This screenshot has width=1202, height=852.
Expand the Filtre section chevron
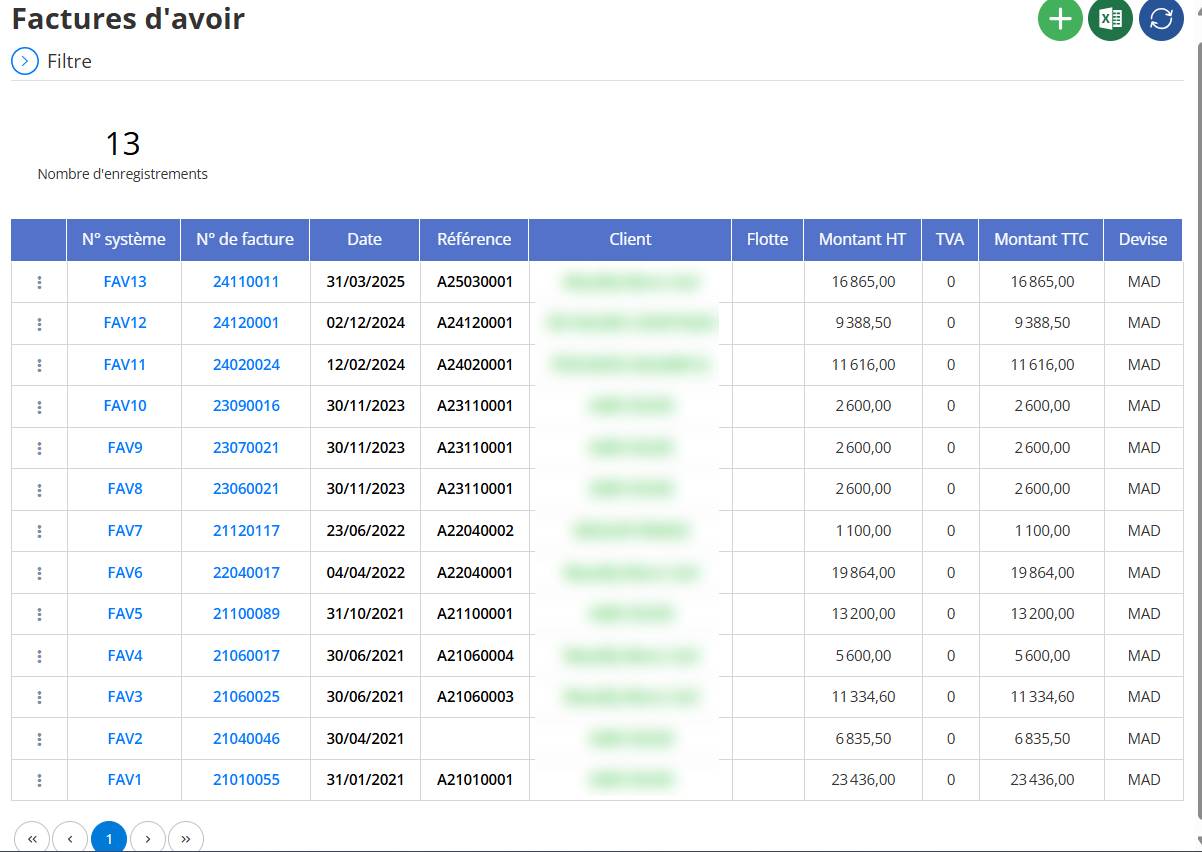[25, 61]
